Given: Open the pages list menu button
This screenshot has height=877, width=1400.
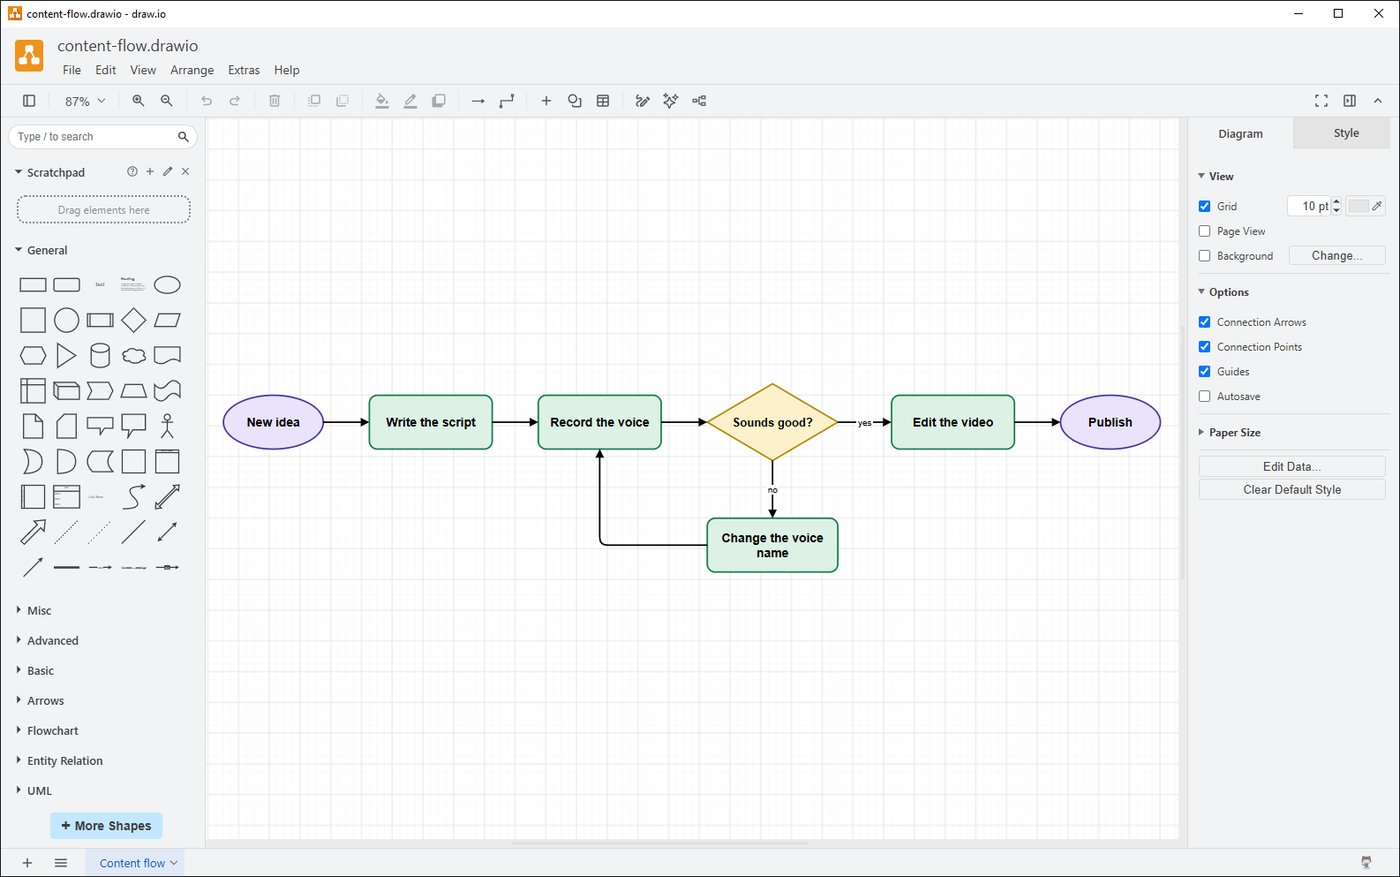Looking at the screenshot, I should tap(61, 863).
